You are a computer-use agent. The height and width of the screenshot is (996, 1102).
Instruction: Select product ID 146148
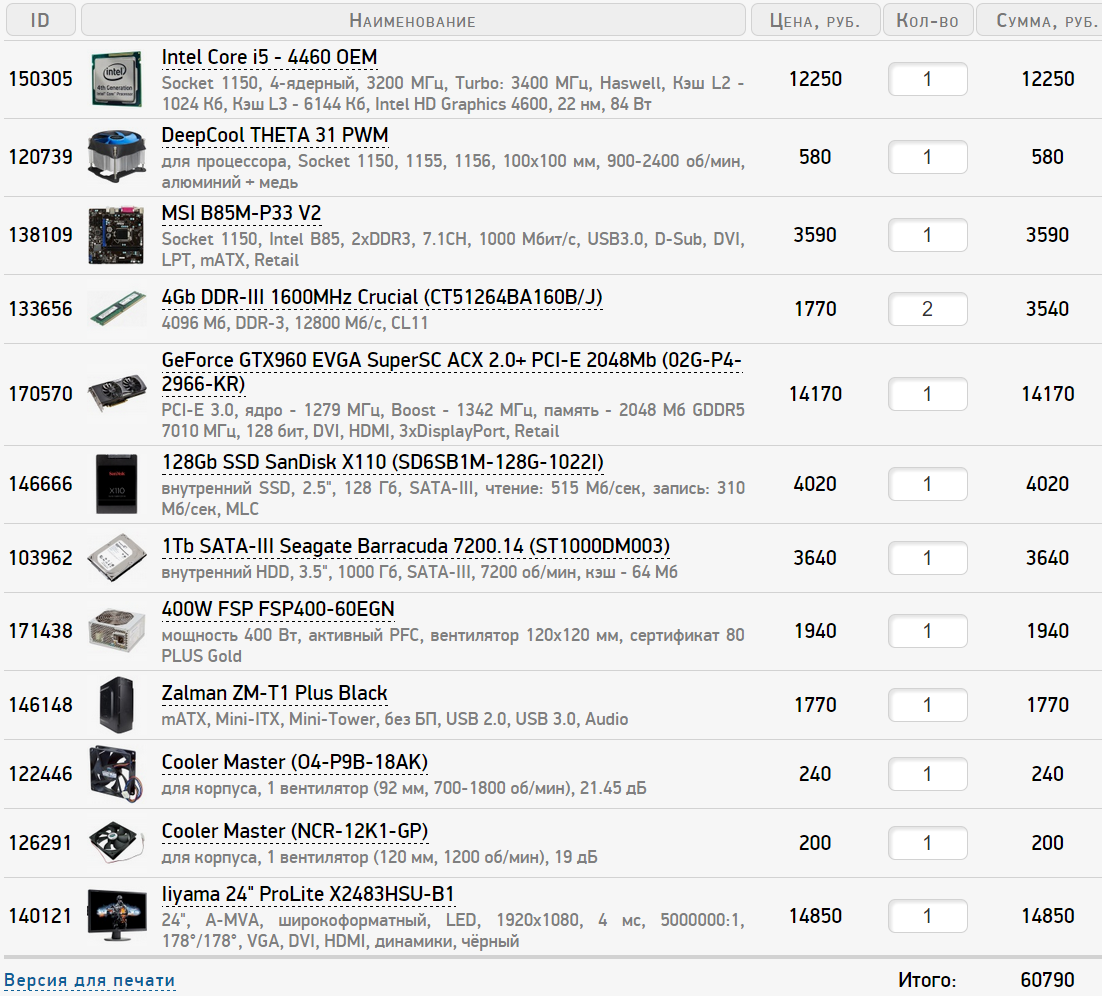(x=41, y=704)
